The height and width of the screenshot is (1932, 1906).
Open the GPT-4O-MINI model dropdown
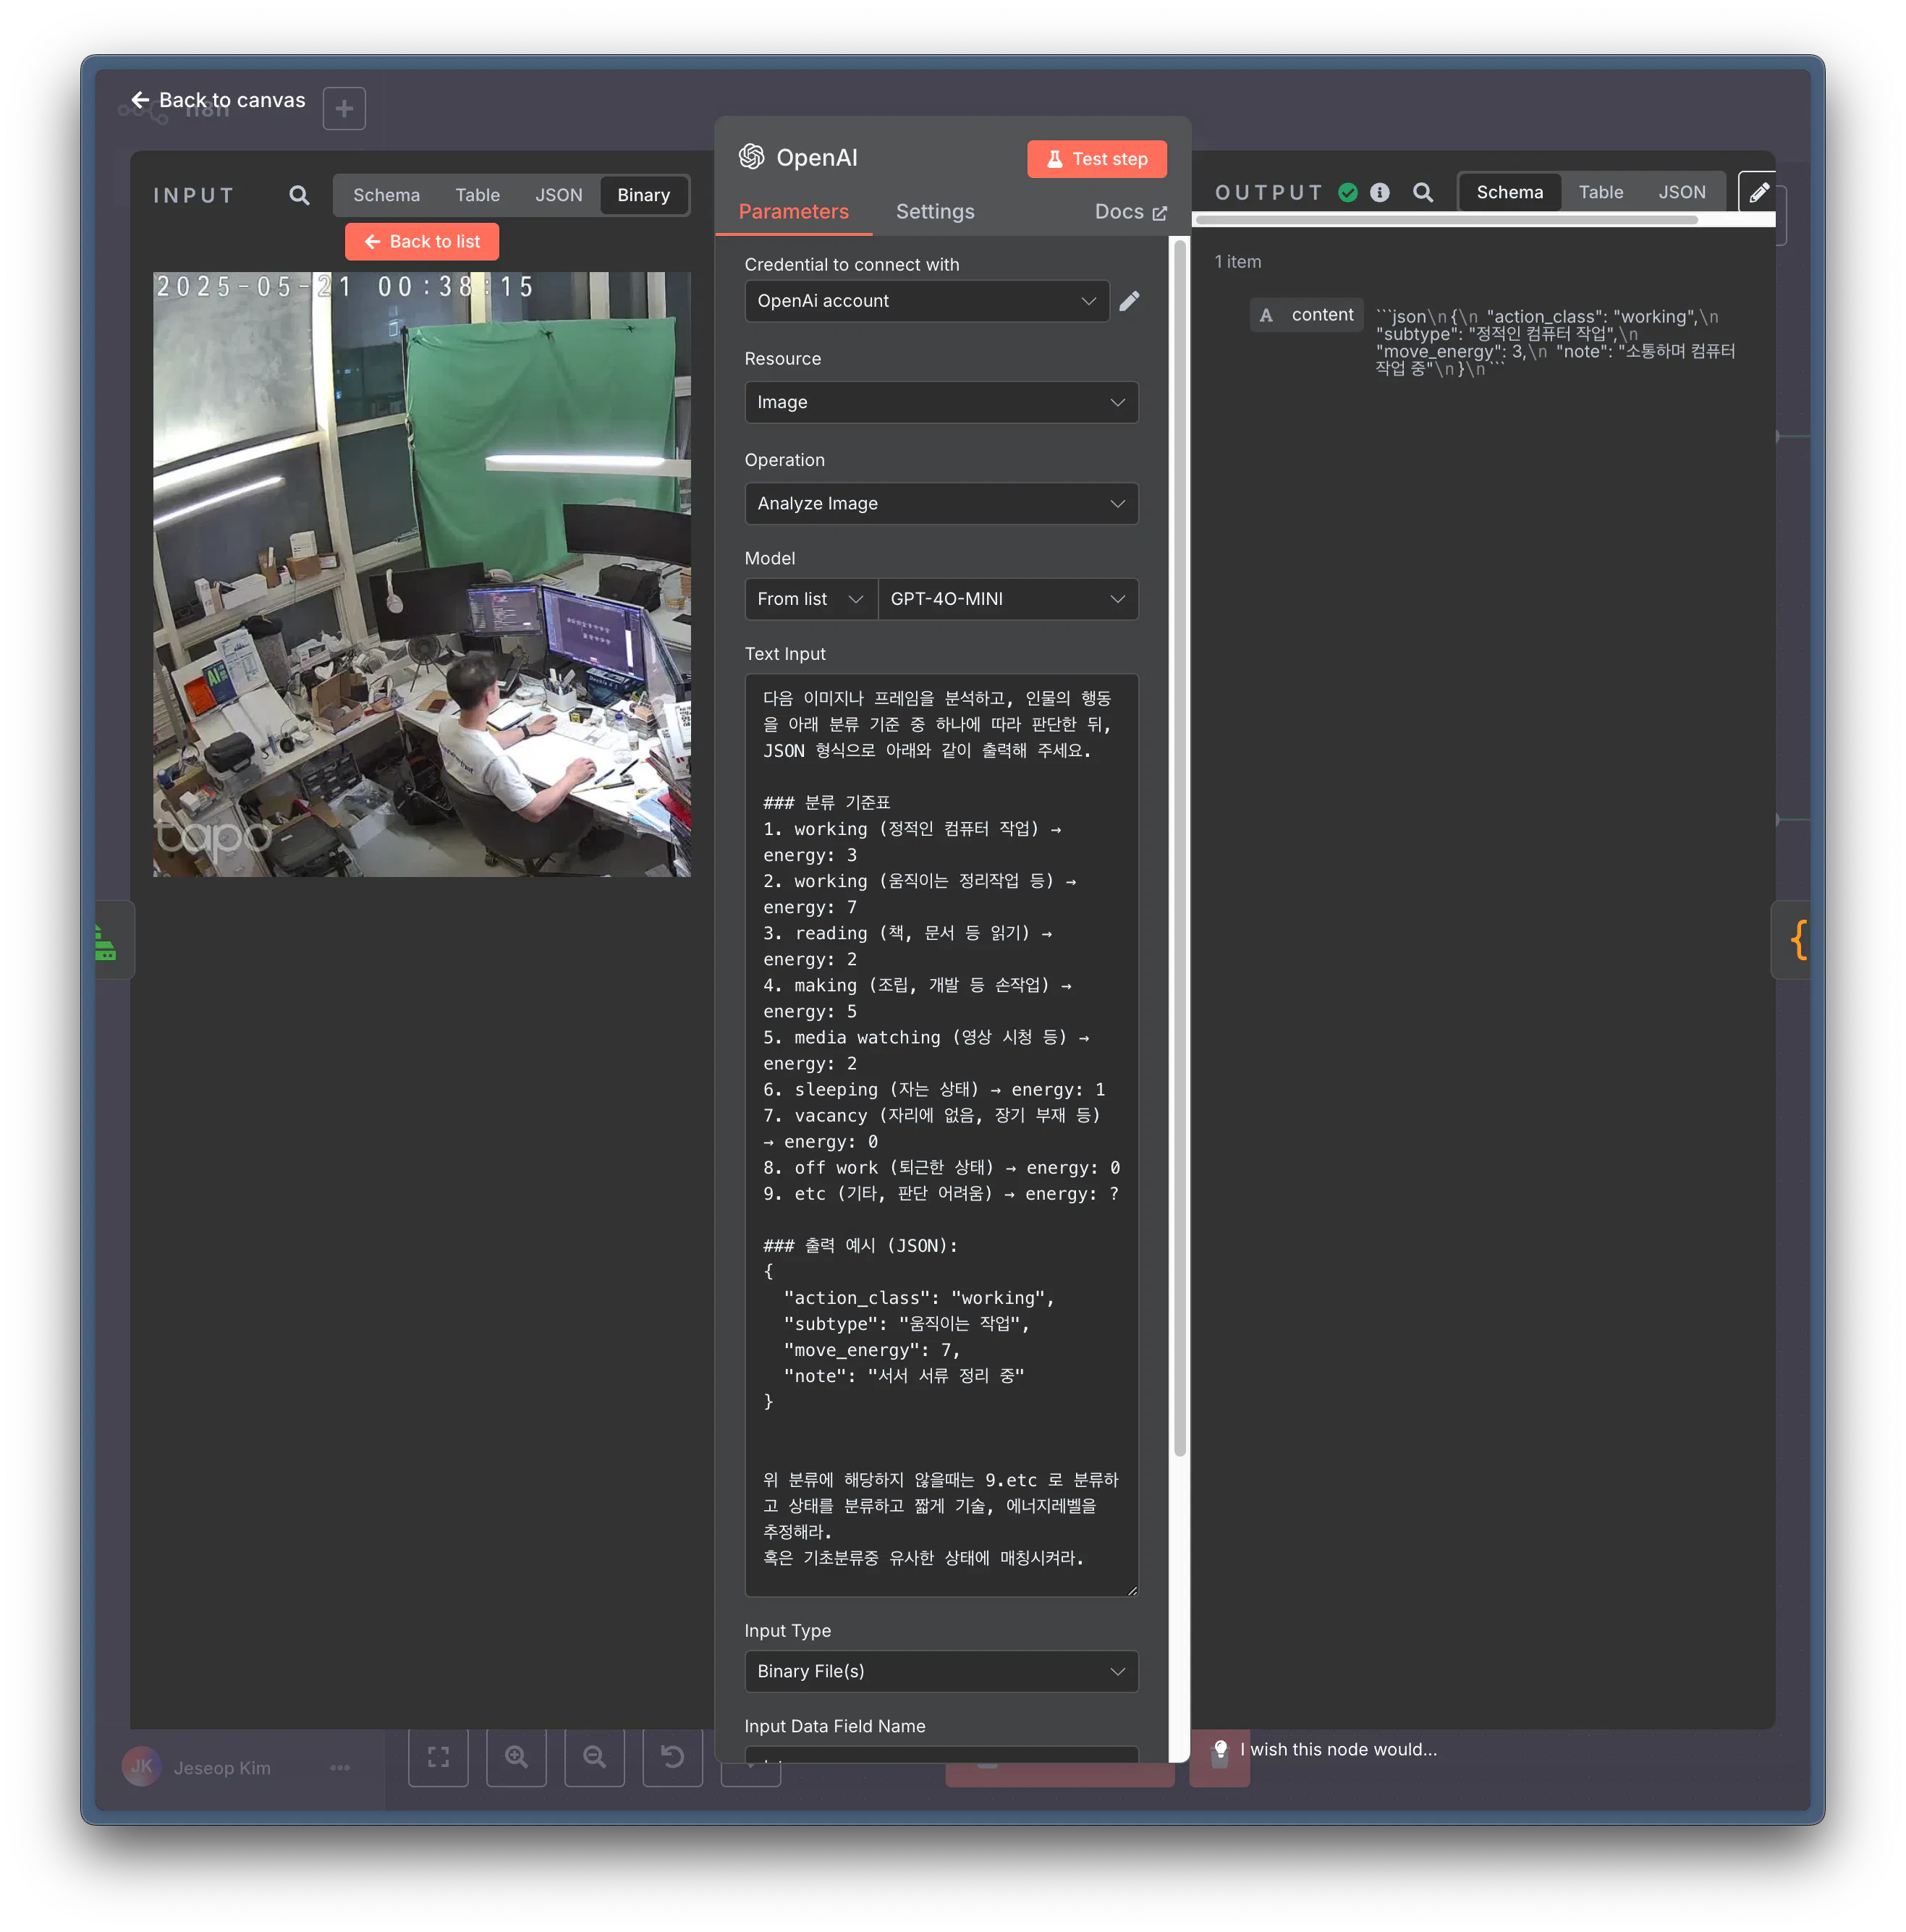click(x=1007, y=599)
